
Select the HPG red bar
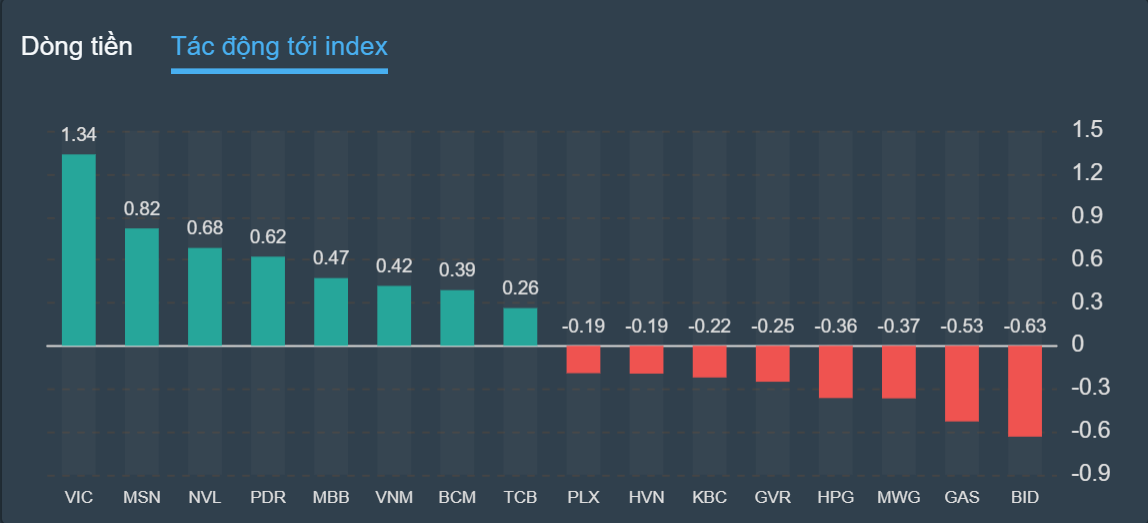[835, 372]
